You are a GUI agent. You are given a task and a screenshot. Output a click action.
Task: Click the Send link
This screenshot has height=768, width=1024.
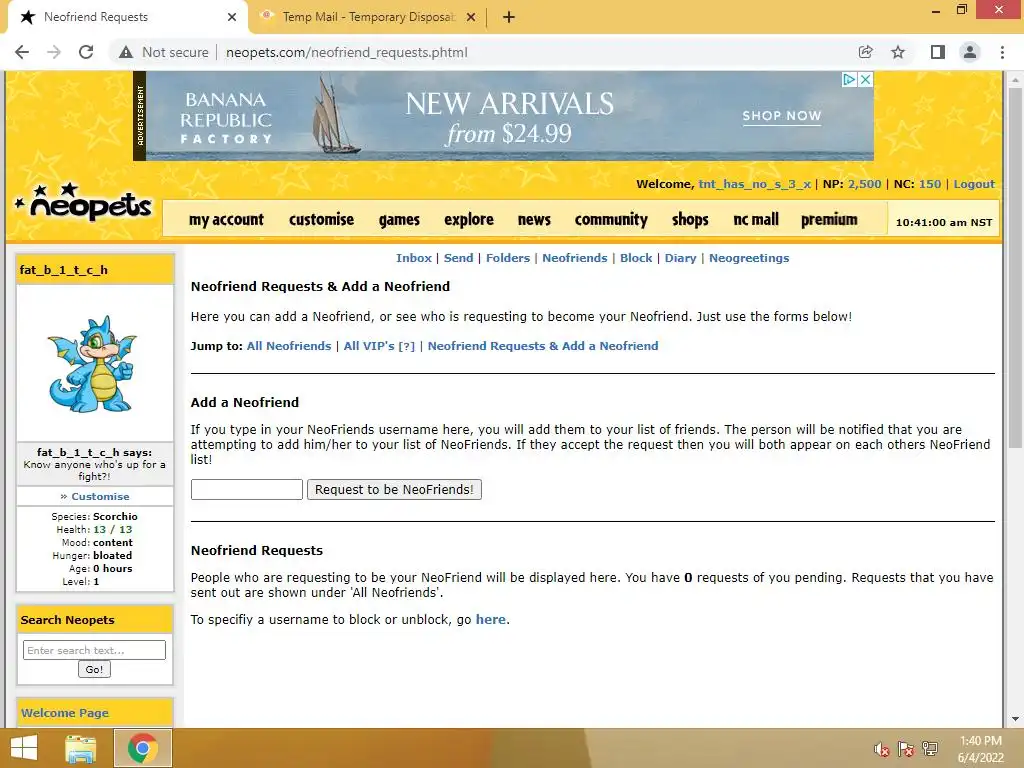pyautogui.click(x=458, y=258)
